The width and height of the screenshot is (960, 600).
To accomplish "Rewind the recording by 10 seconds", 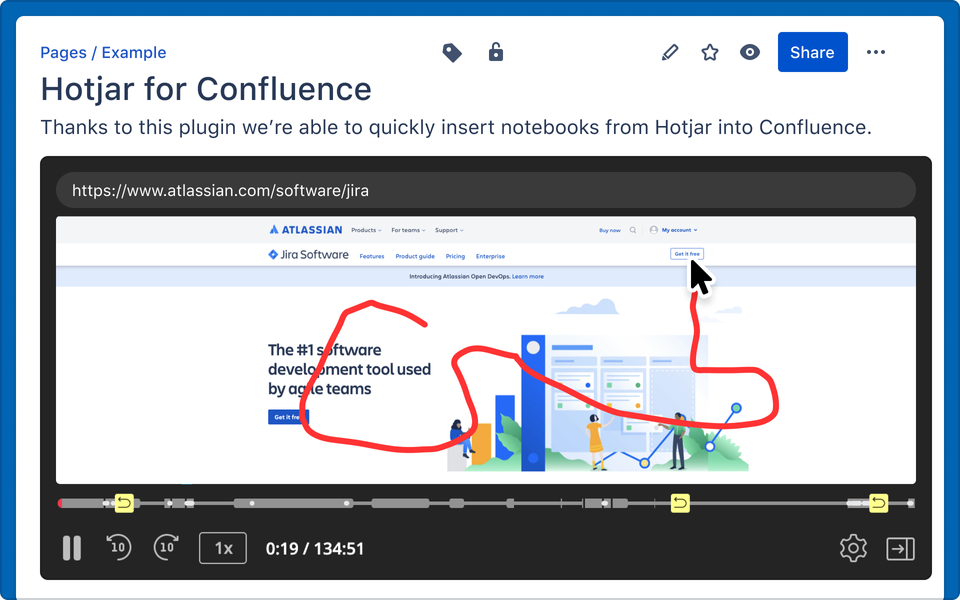I will click(x=119, y=547).
